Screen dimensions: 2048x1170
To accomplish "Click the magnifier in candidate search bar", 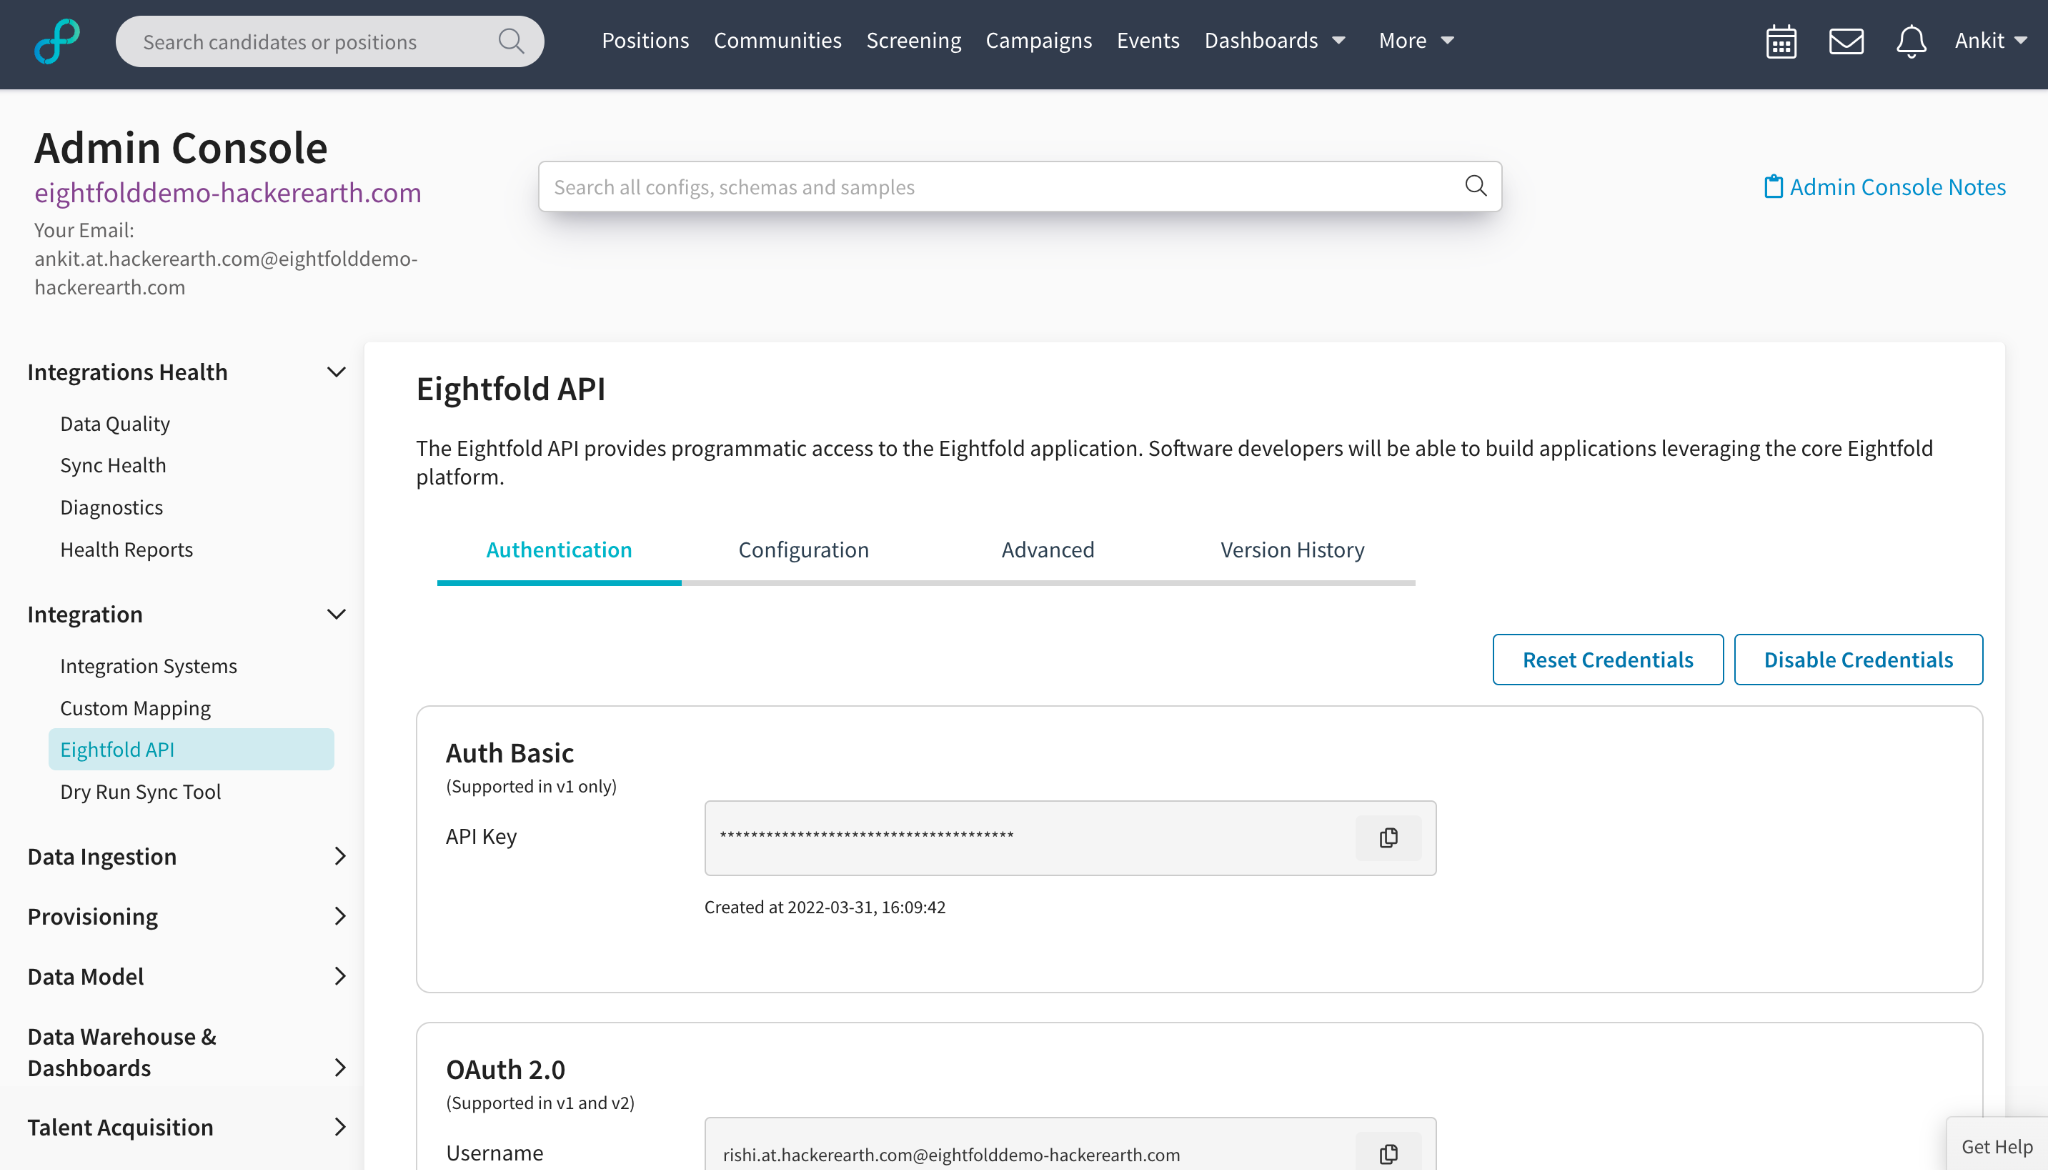I will 511,41.
